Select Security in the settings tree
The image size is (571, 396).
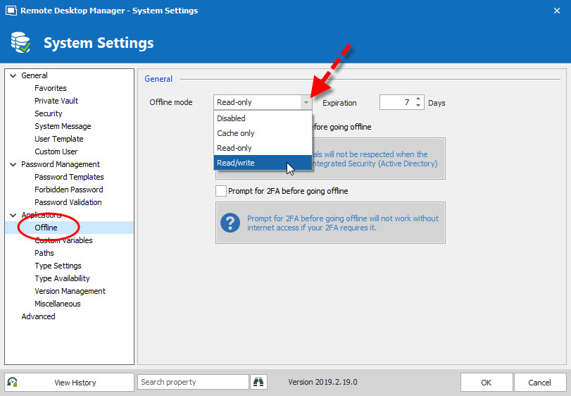click(x=48, y=114)
